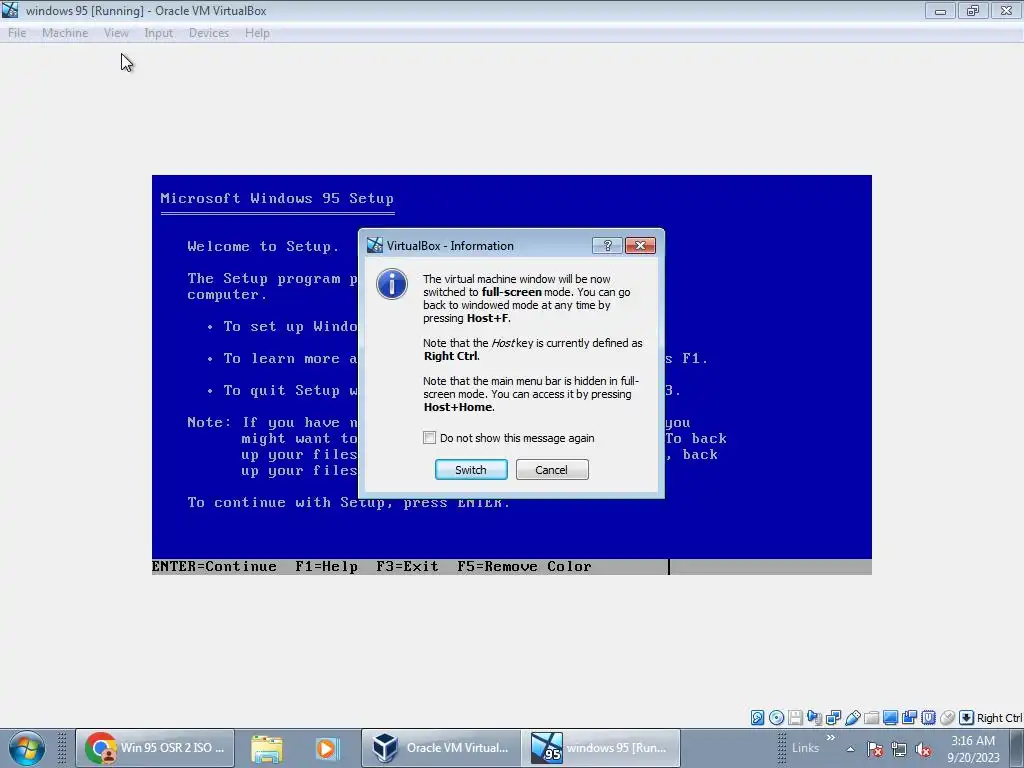The height and width of the screenshot is (768, 1024).
Task: Click the 'windows 95 [Run...' taskbar item
Action: [x=600, y=748]
